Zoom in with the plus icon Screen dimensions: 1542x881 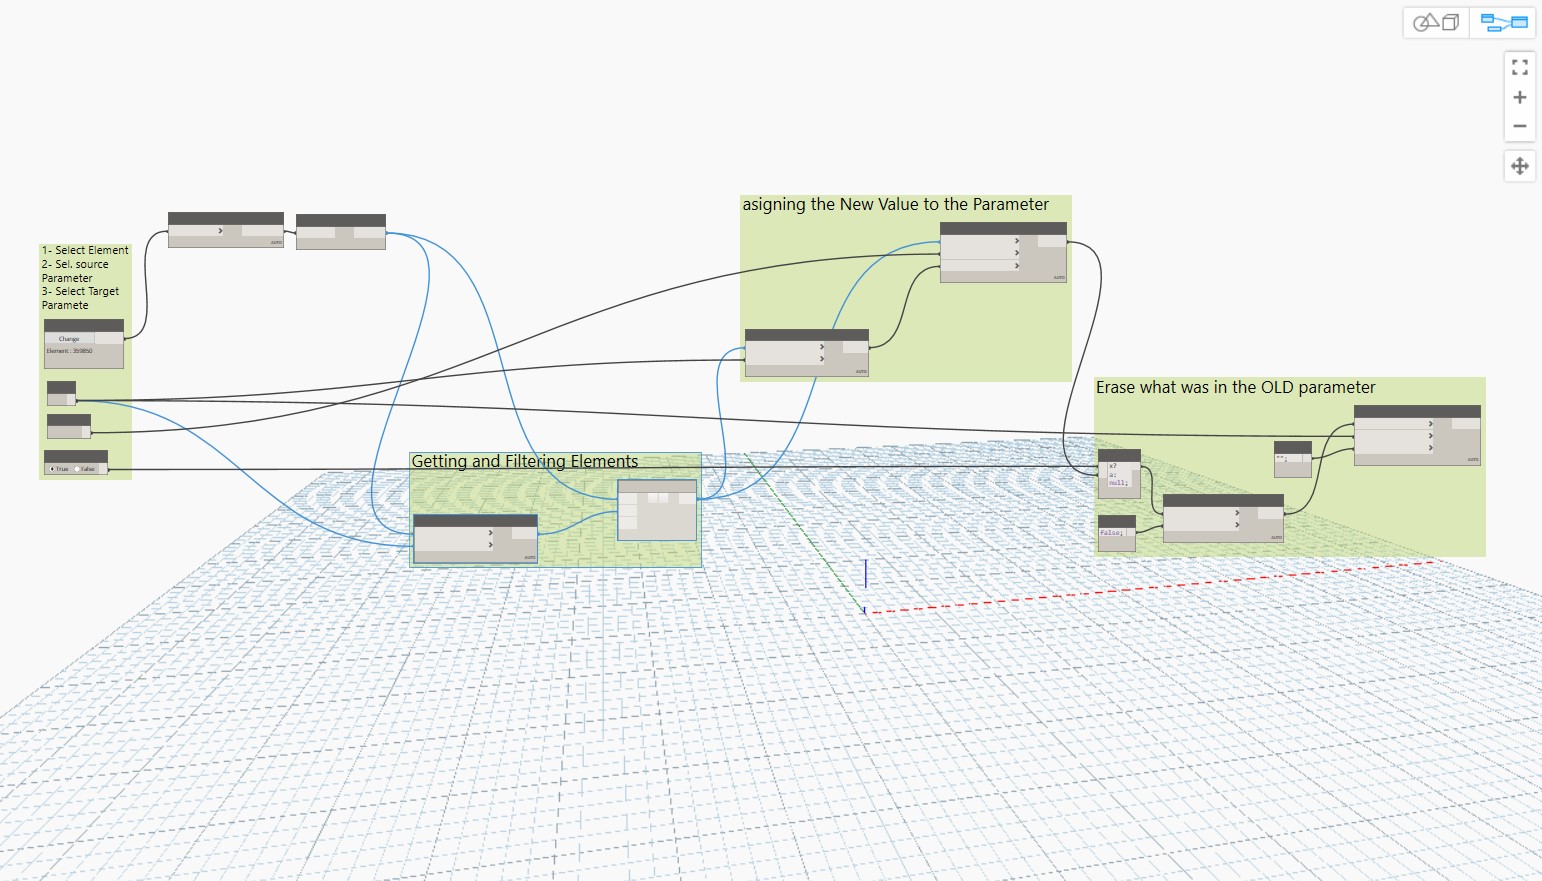[1520, 97]
